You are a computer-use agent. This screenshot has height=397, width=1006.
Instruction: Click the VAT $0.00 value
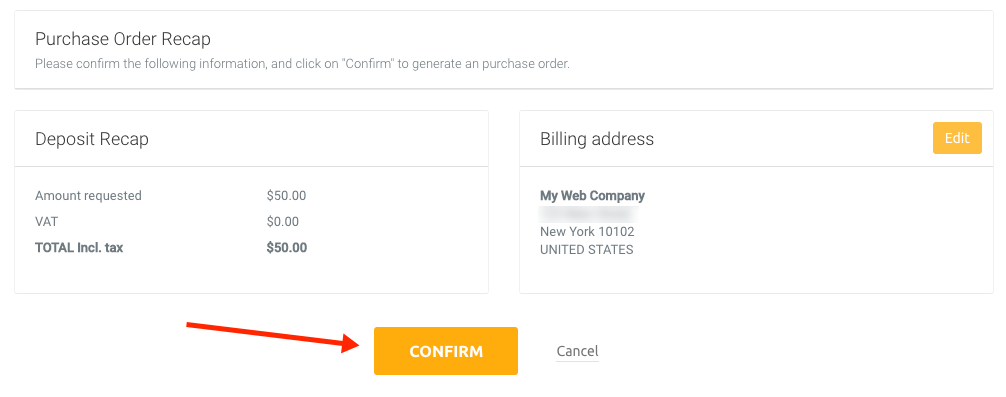coord(283,221)
